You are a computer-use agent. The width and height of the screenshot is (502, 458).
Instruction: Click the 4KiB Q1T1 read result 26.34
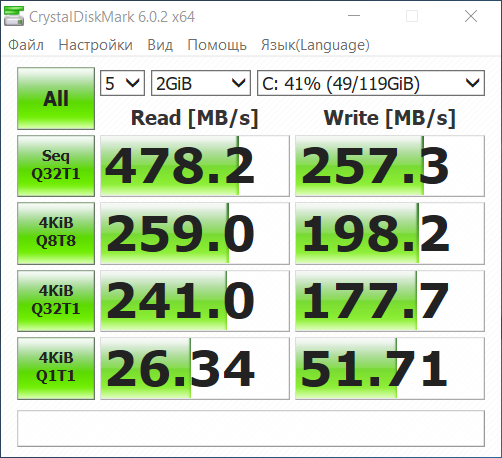[x=195, y=368]
